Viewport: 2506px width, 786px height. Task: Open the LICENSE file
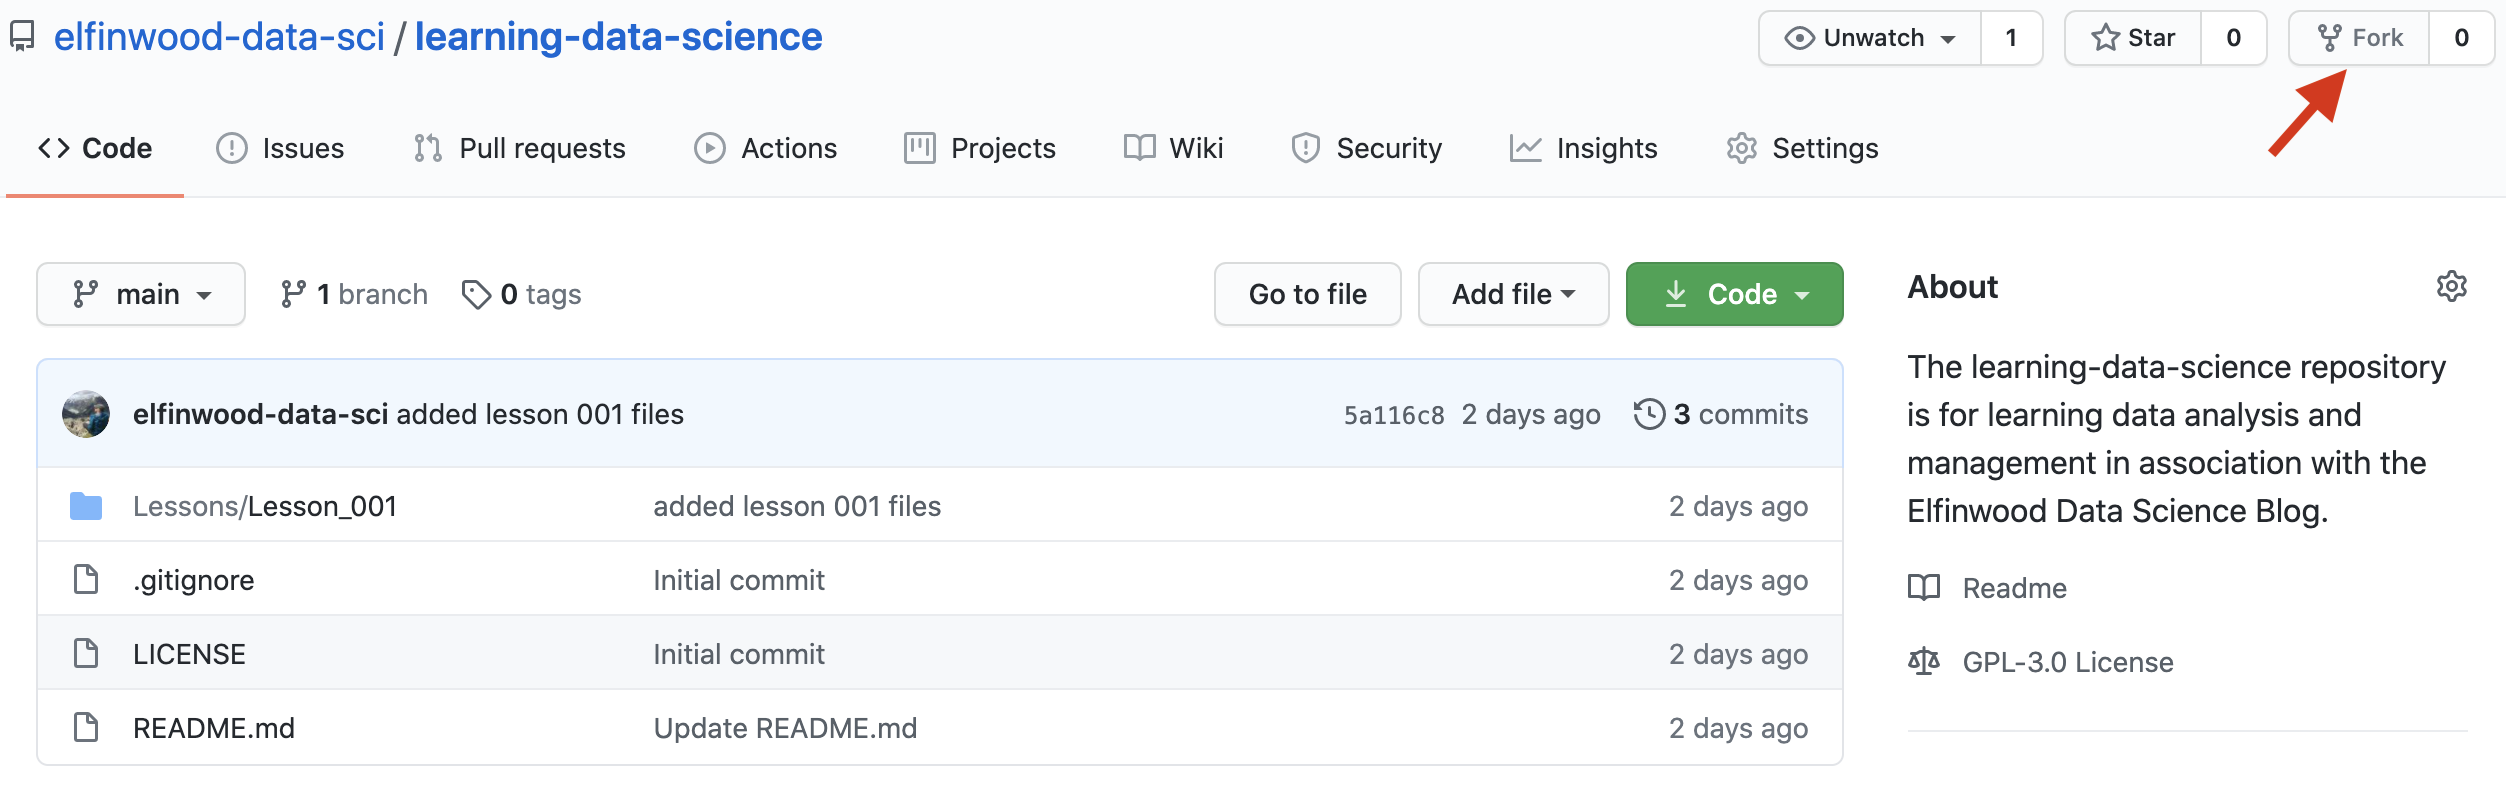point(189,655)
